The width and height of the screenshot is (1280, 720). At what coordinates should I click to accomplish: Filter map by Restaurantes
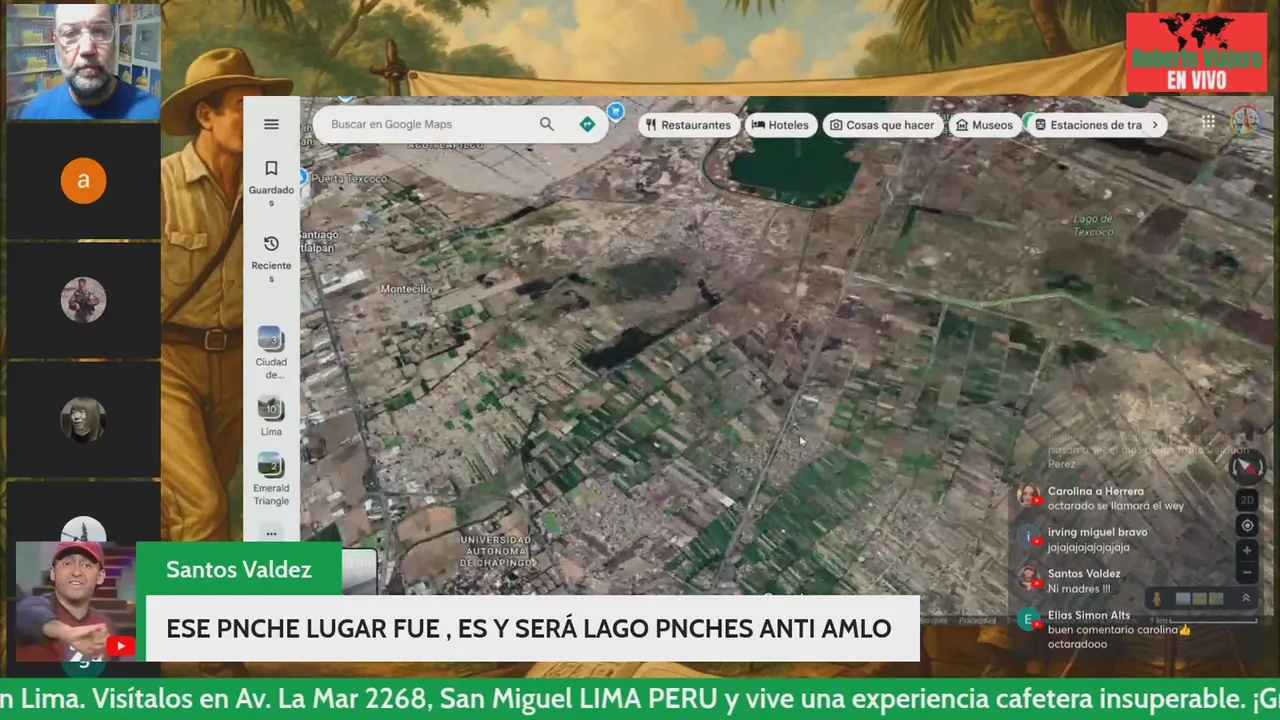point(688,125)
